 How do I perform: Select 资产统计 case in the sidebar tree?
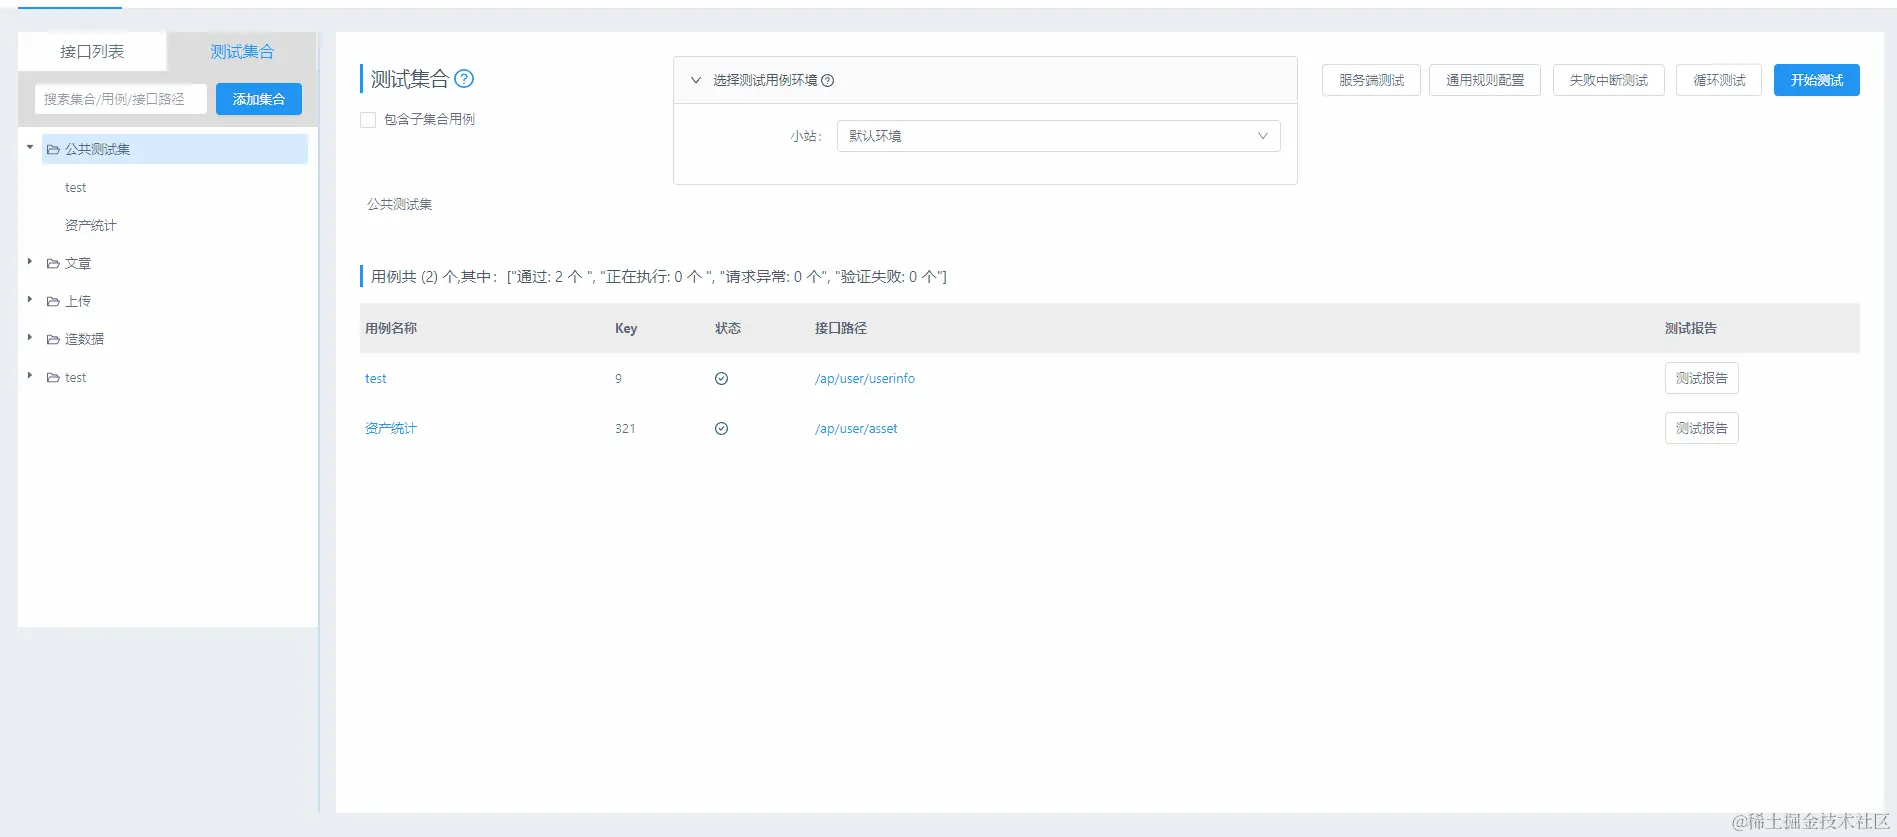(91, 226)
